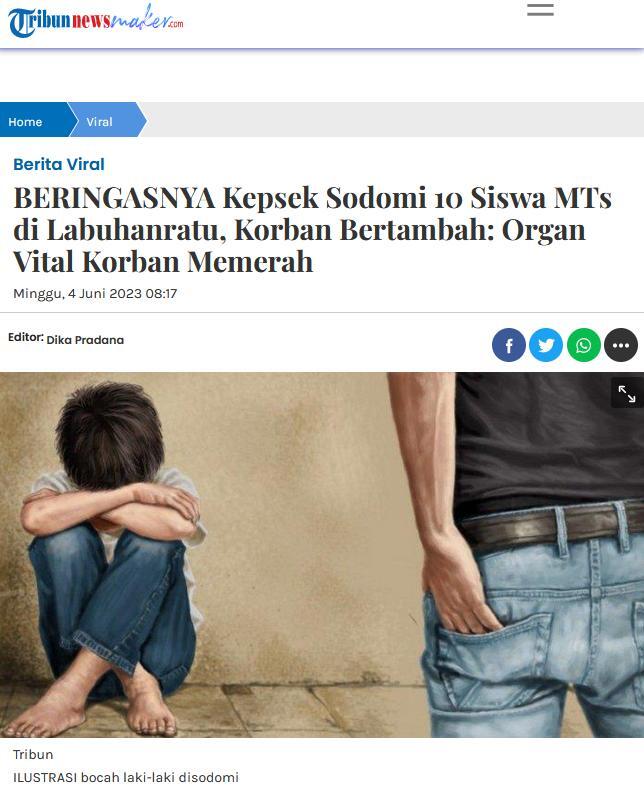The height and width of the screenshot is (794, 644).
Task: Expand the article image fullscreen
Action: (627, 393)
